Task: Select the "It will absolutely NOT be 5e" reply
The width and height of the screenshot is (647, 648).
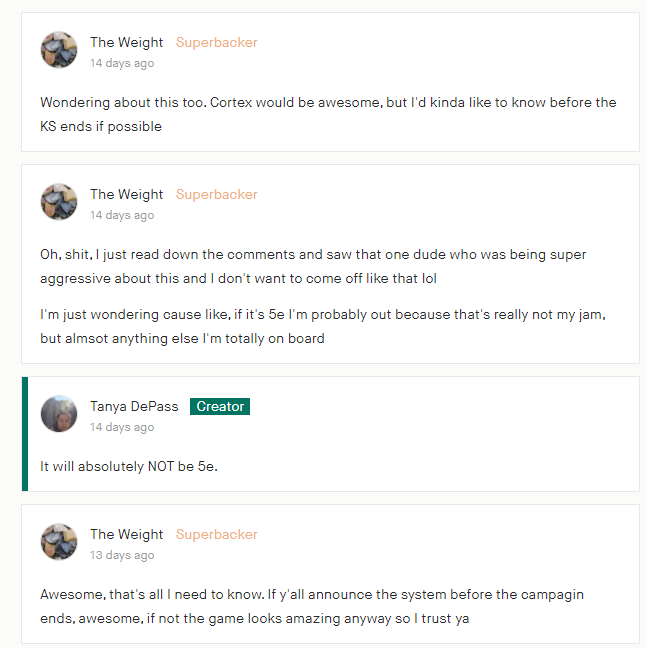Action: click(129, 466)
